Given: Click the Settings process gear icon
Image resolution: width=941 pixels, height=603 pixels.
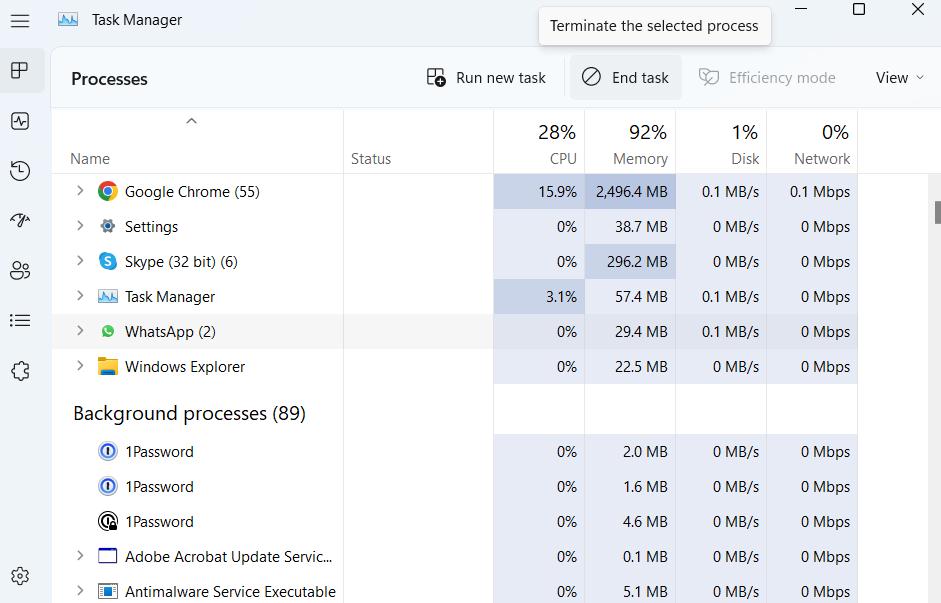Looking at the screenshot, I should tap(107, 226).
